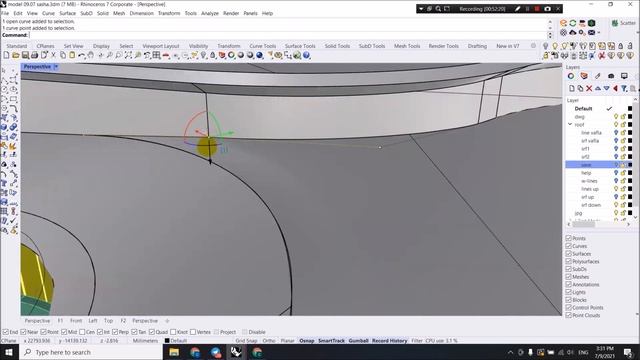Viewport: 640px width, 360px height.
Task: Toggle visibility bulb of layer 'srf up'
Action: (616, 197)
